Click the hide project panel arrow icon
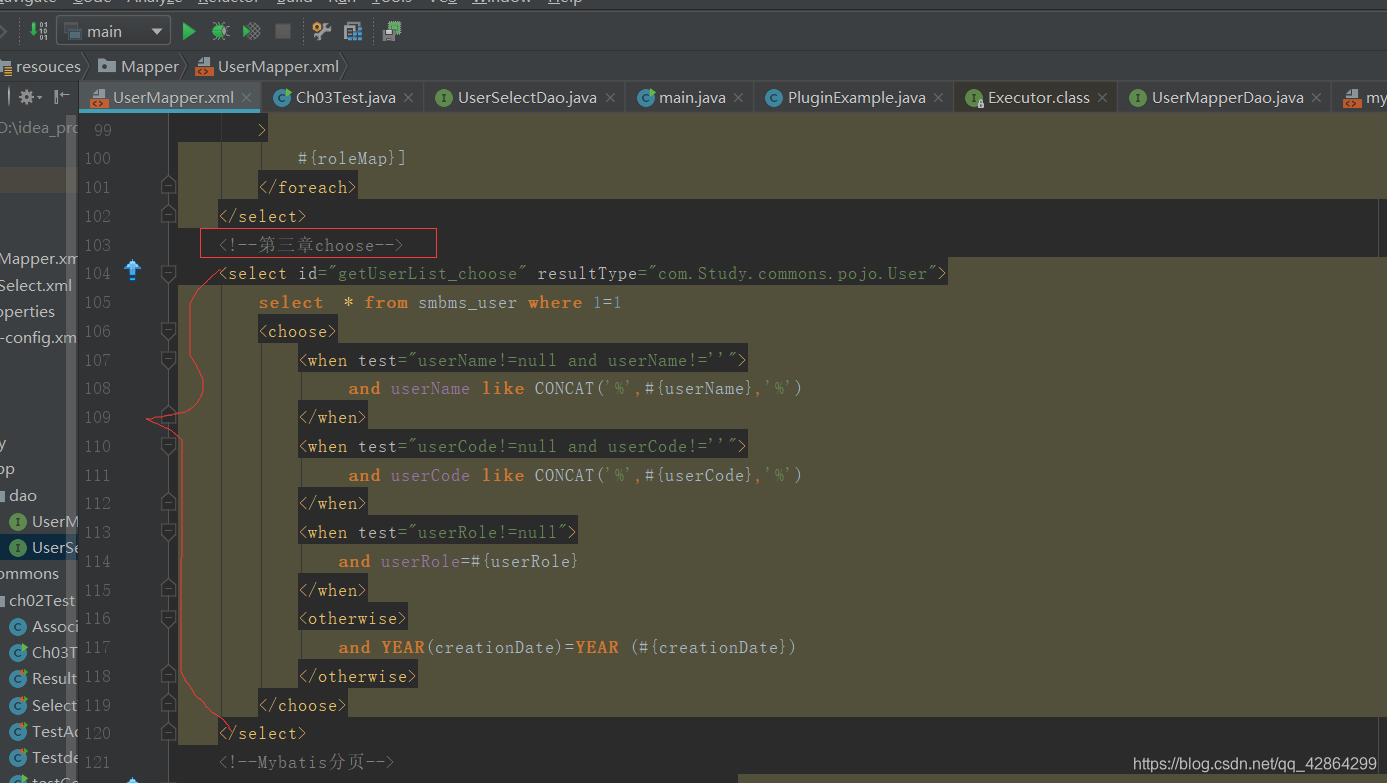Image resolution: width=1387 pixels, height=783 pixels. pyautogui.click(x=62, y=97)
